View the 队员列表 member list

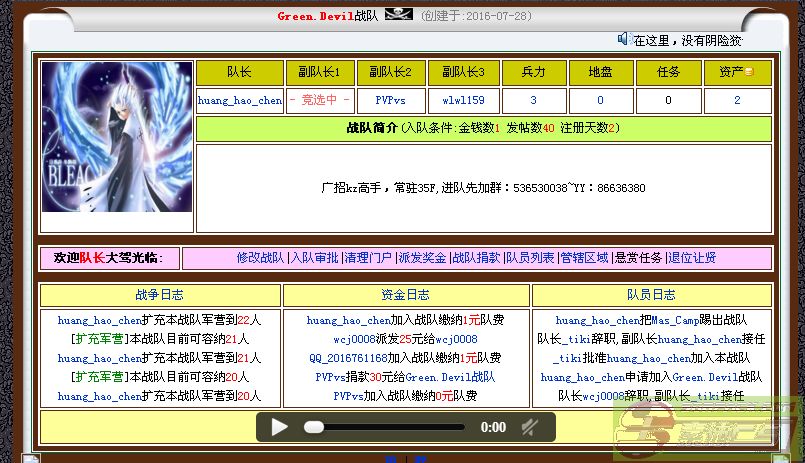click(530, 258)
